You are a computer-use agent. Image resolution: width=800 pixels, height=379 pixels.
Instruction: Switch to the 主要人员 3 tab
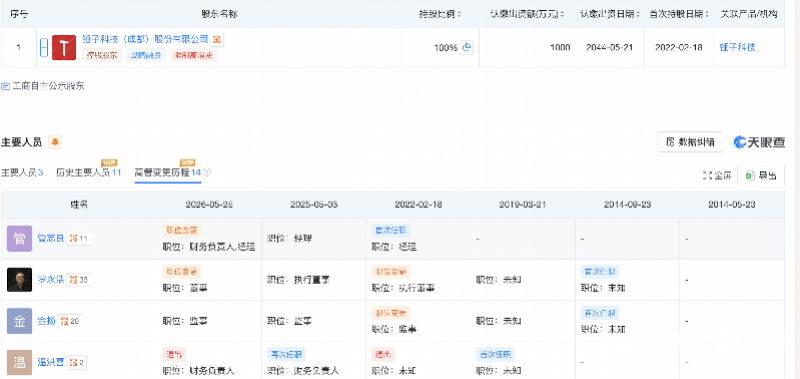click(21, 173)
